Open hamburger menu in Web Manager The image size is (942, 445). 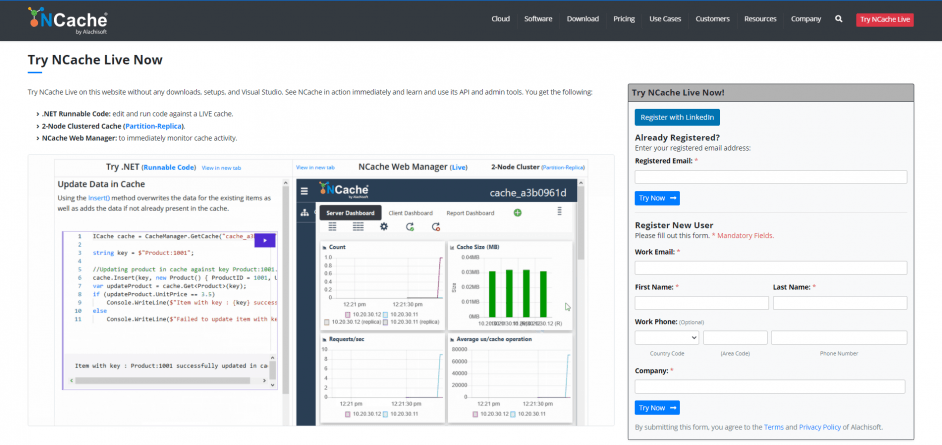coord(304,191)
